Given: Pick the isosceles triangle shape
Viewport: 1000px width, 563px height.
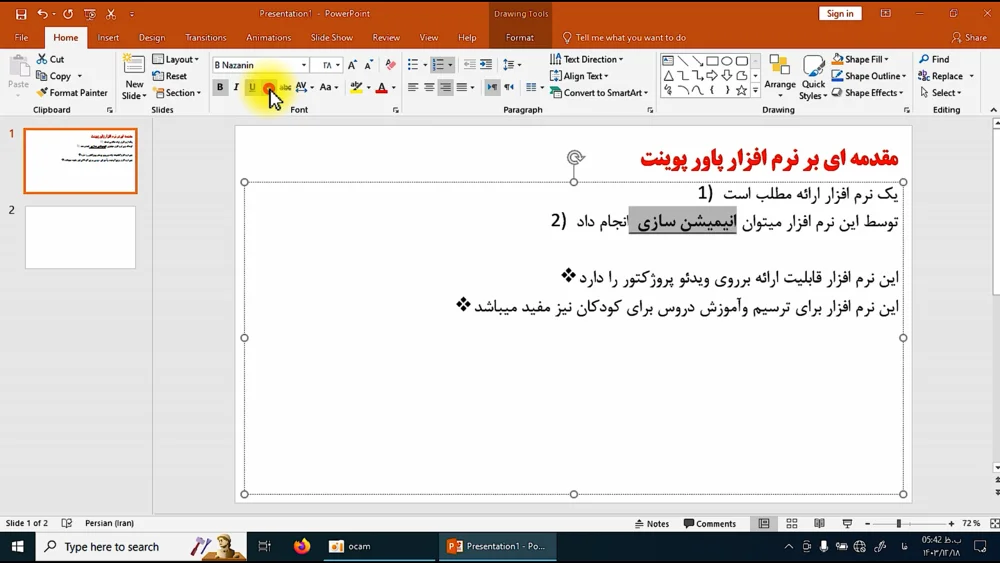Looking at the screenshot, I should pos(668,76).
